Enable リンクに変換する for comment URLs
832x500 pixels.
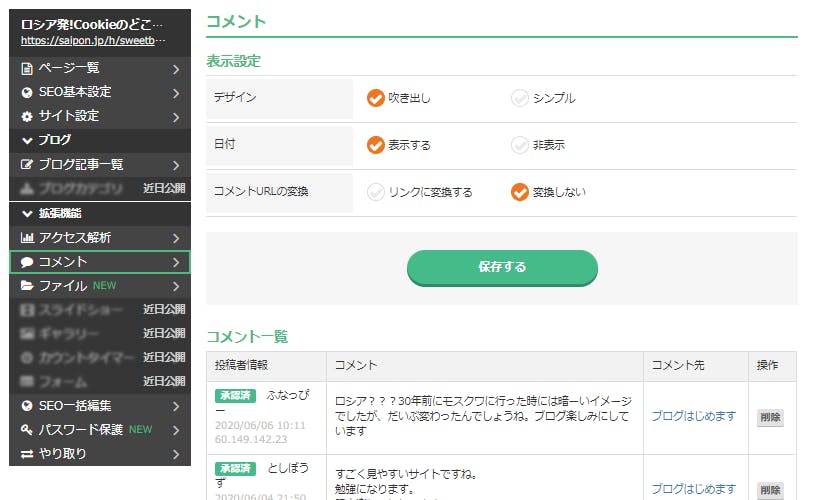pos(376,192)
